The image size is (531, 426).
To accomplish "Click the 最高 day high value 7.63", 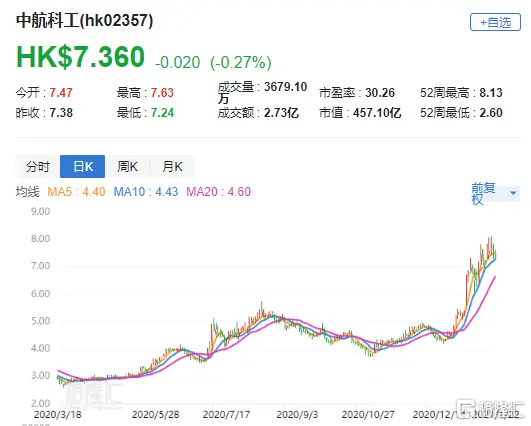I will [x=162, y=92].
